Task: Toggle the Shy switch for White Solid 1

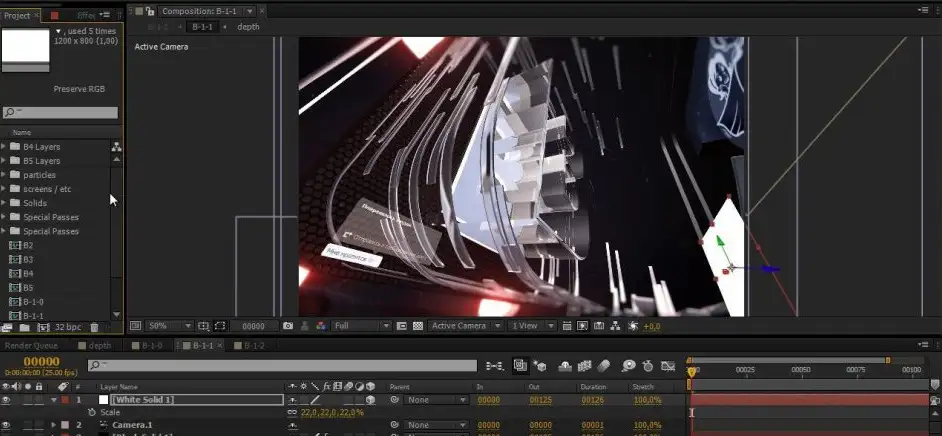Action: click(293, 399)
